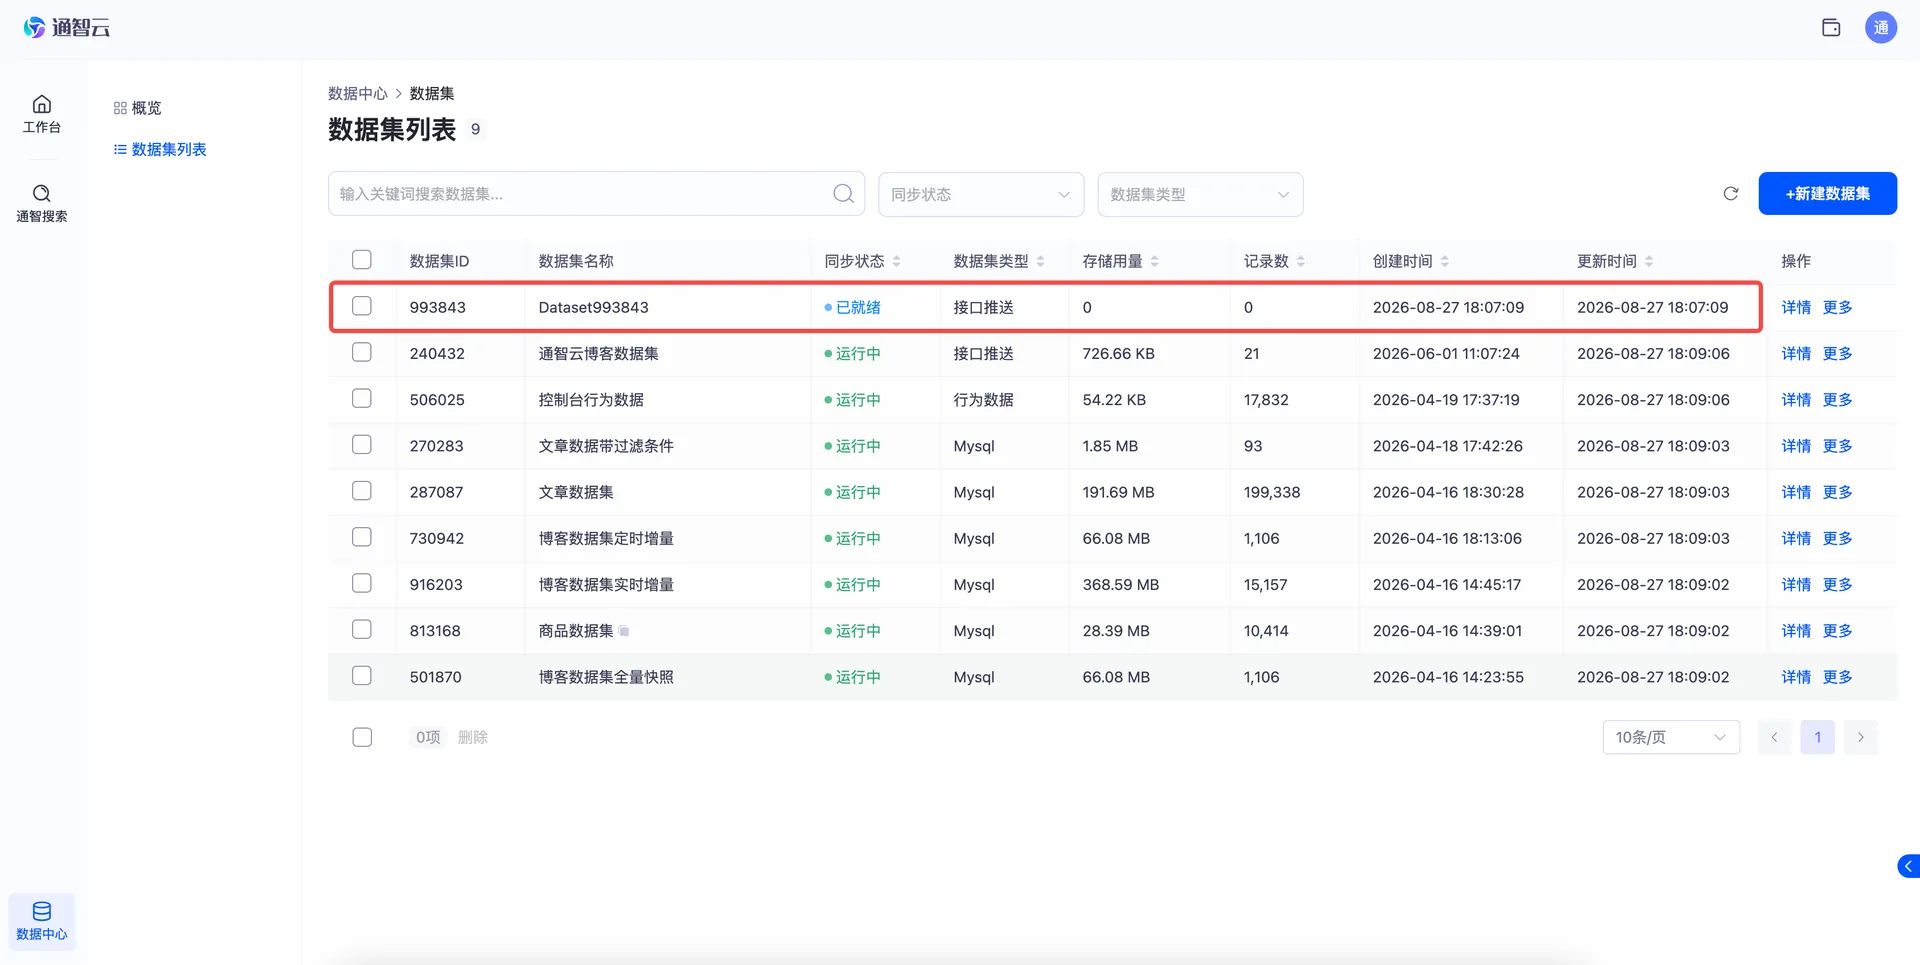Screen dimensions: 1920x965
Task: Check the row for 博客数据集定时增量
Action: [x=362, y=537]
